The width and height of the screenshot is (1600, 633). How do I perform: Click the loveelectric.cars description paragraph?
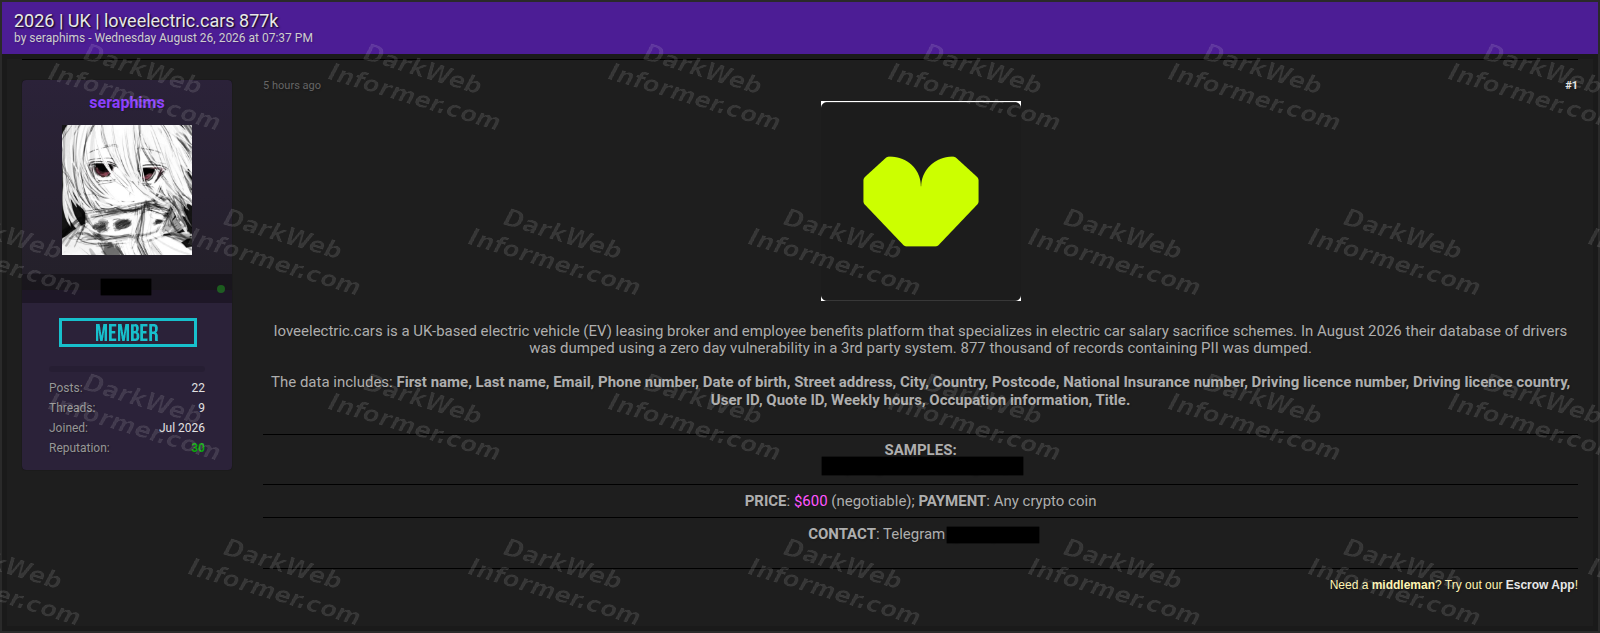[x=920, y=339]
